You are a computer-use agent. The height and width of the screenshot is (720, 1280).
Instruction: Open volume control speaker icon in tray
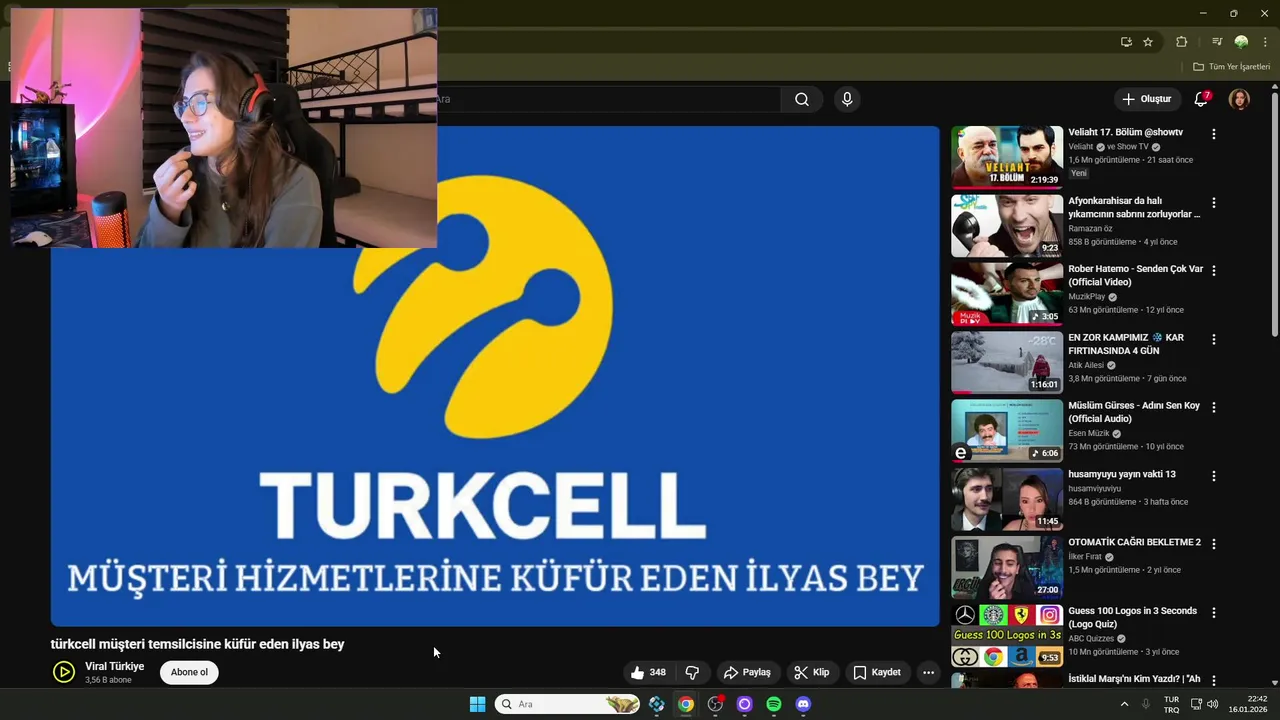[x=1213, y=704]
